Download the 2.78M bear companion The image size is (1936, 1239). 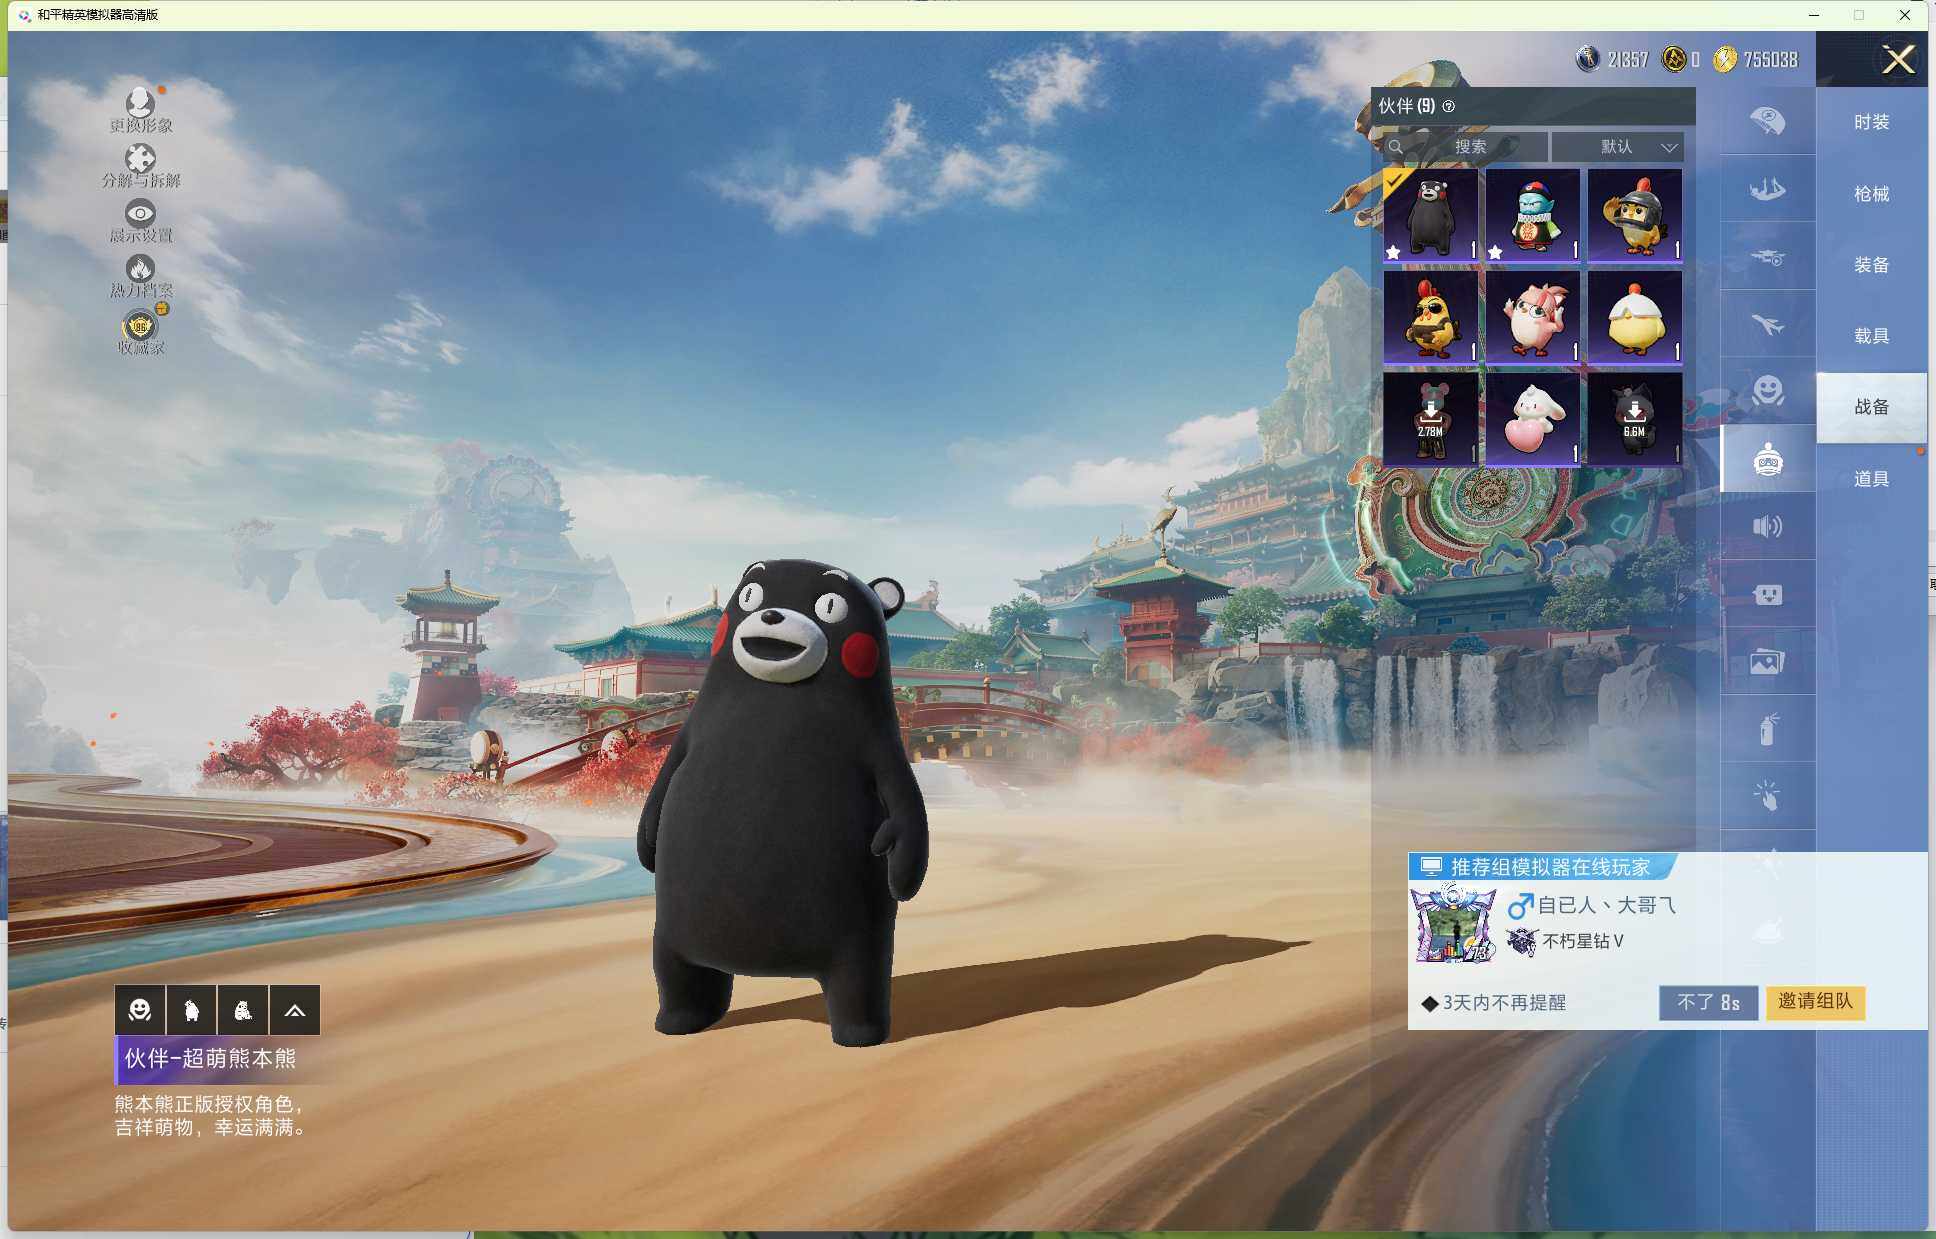(1430, 420)
